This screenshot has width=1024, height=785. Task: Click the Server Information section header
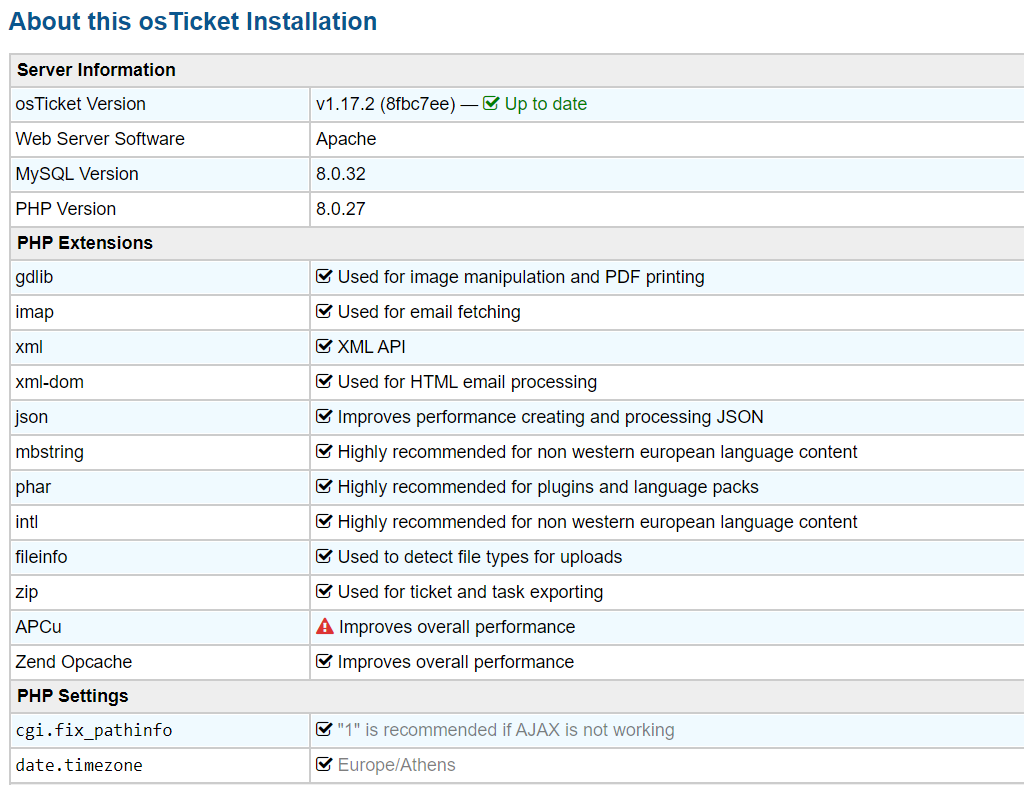click(x=96, y=70)
